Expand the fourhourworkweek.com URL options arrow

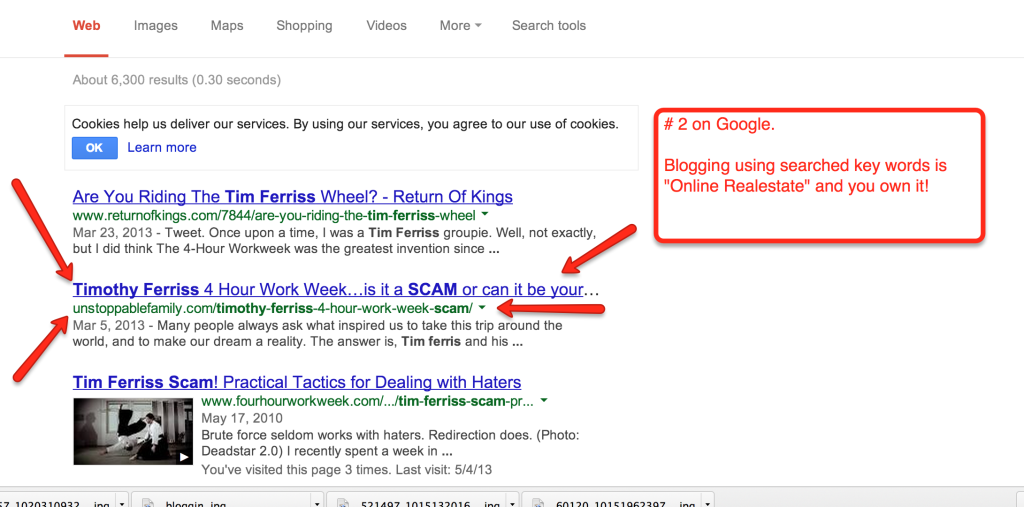544,401
